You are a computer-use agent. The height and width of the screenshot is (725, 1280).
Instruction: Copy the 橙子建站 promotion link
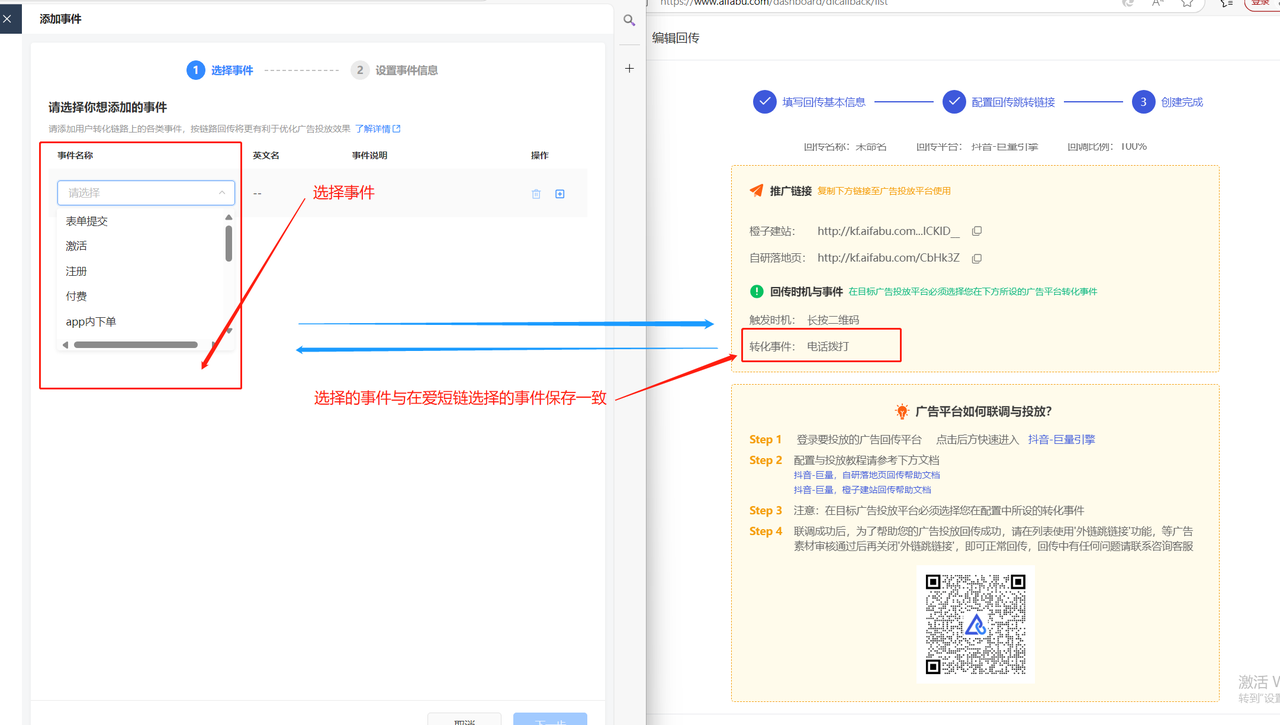977,231
